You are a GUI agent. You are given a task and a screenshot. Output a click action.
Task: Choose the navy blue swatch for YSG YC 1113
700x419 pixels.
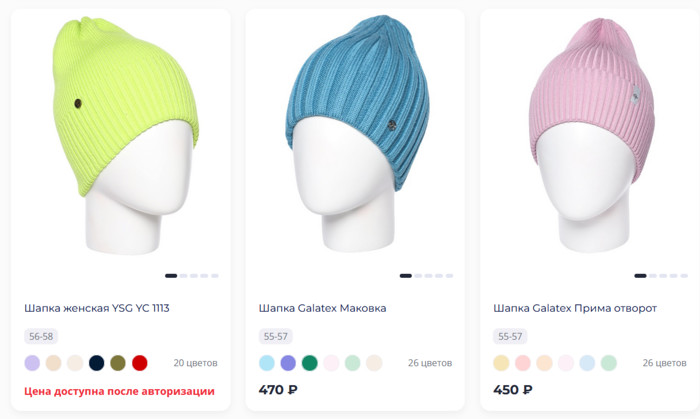[x=96, y=363]
